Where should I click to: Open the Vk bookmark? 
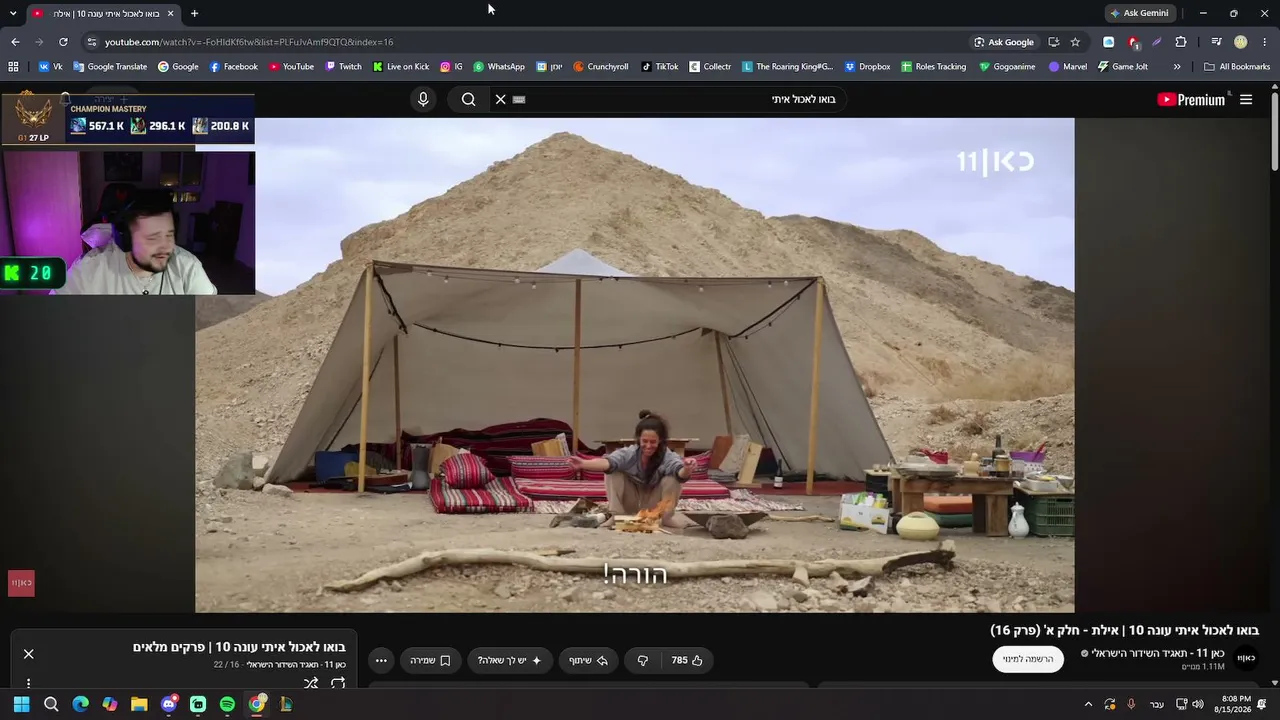(50, 67)
